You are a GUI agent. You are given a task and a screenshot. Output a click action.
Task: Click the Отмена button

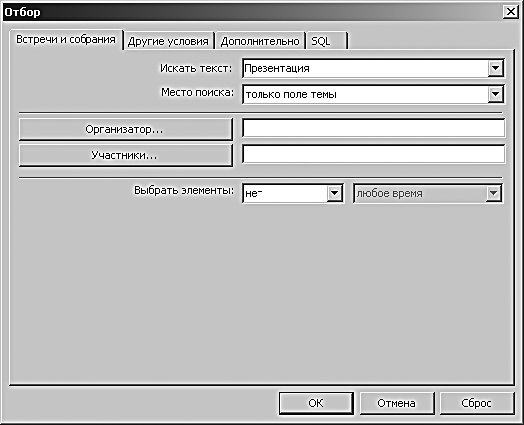click(x=397, y=403)
